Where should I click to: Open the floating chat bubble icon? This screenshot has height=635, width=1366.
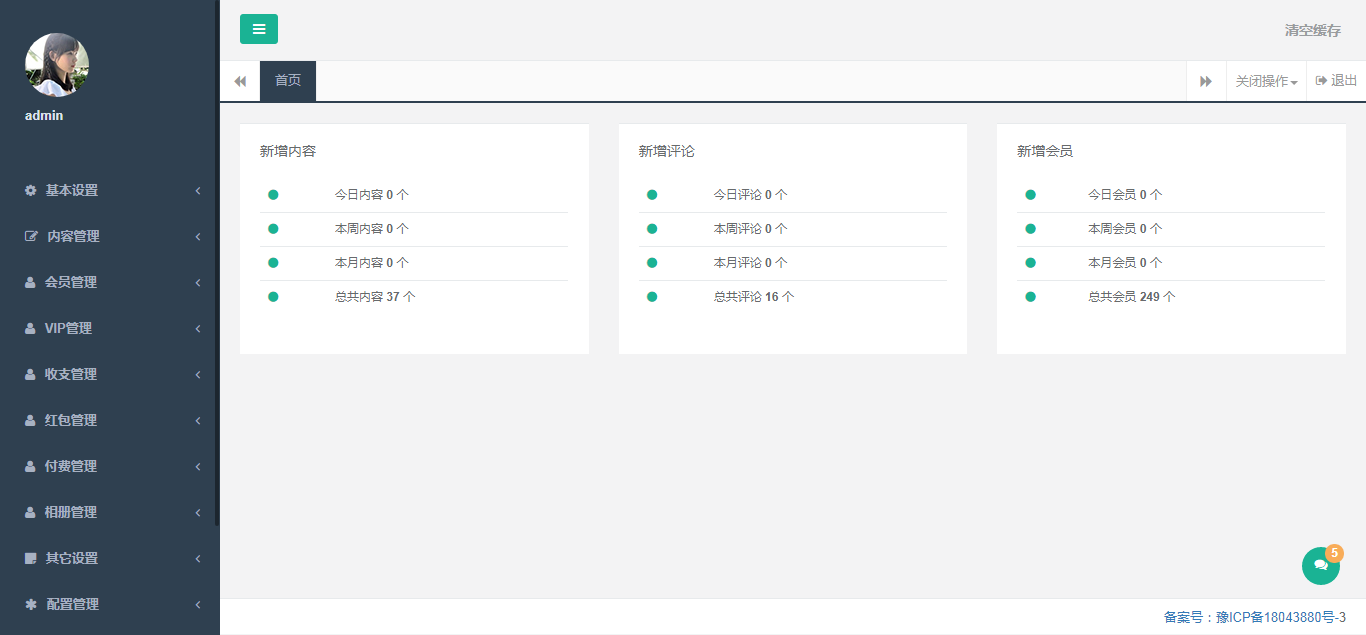[1320, 566]
